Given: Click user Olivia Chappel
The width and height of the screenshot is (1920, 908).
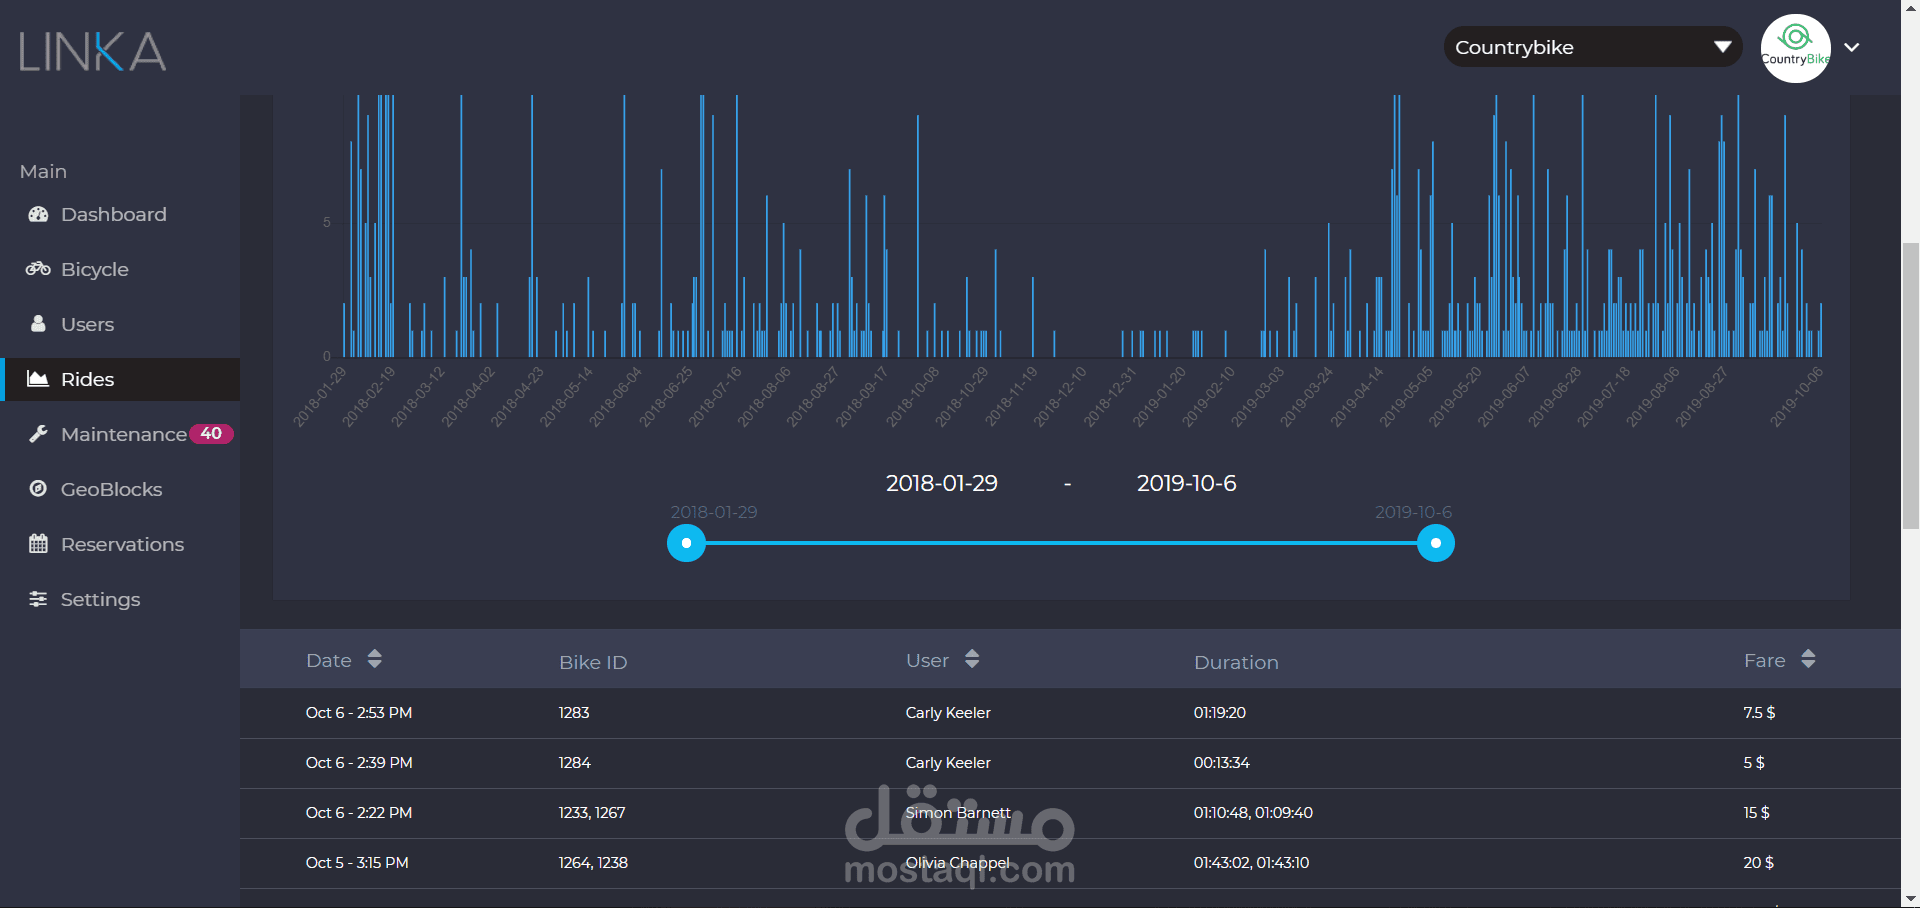Looking at the screenshot, I should [958, 863].
